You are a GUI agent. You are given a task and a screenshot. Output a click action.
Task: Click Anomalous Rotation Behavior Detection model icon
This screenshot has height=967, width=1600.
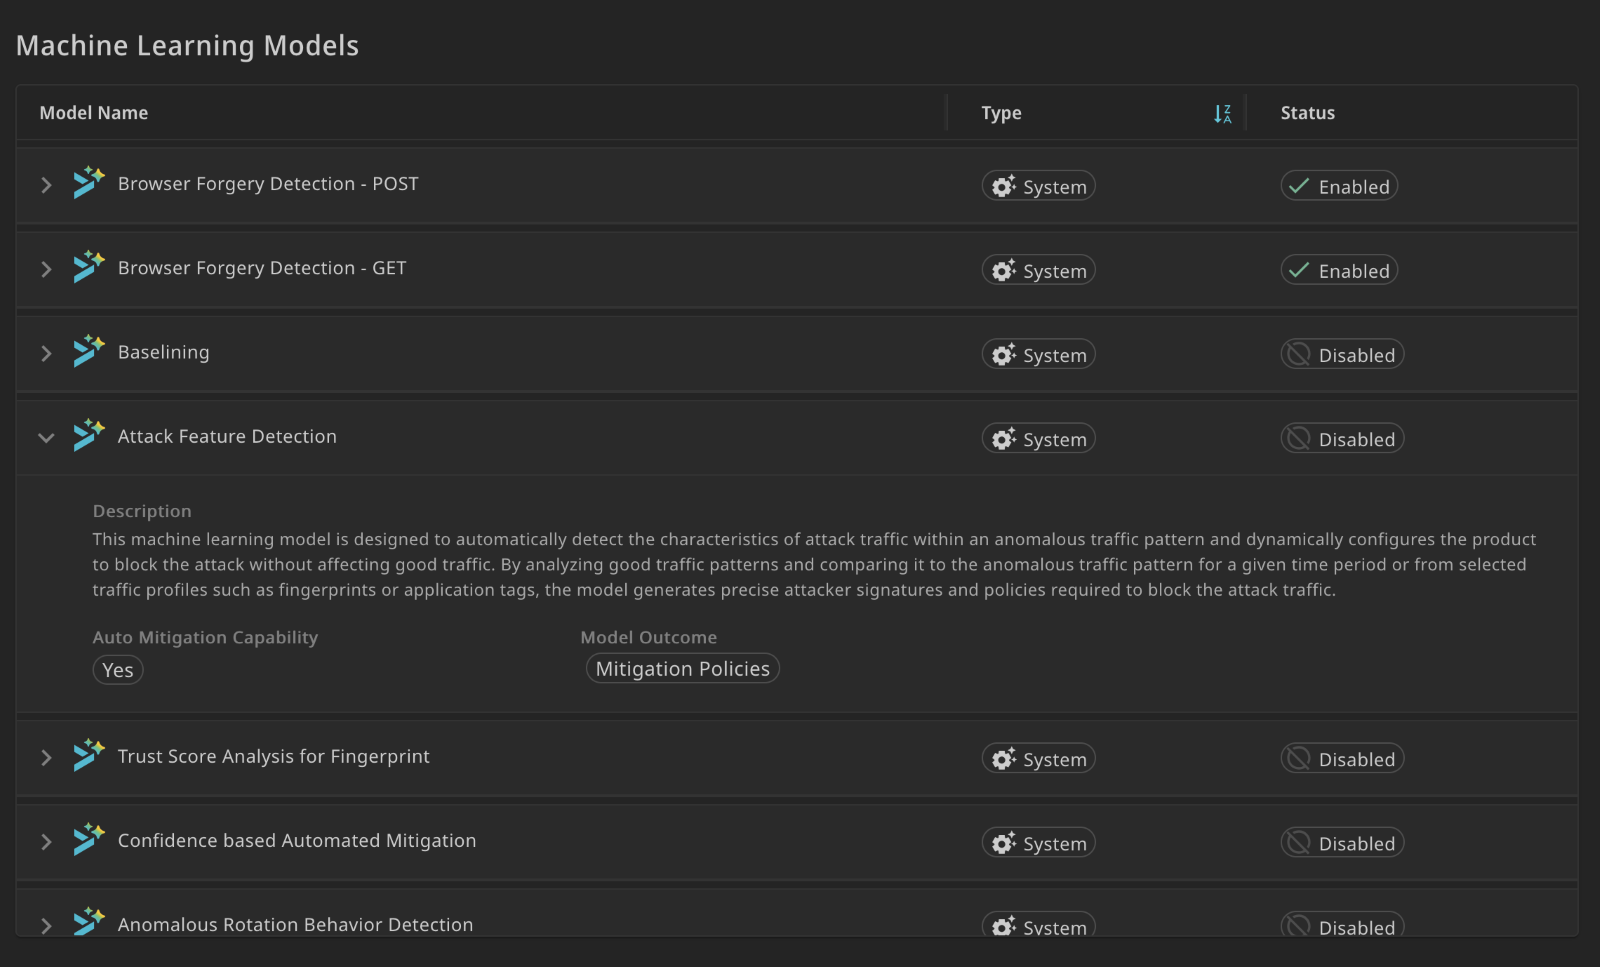point(88,921)
